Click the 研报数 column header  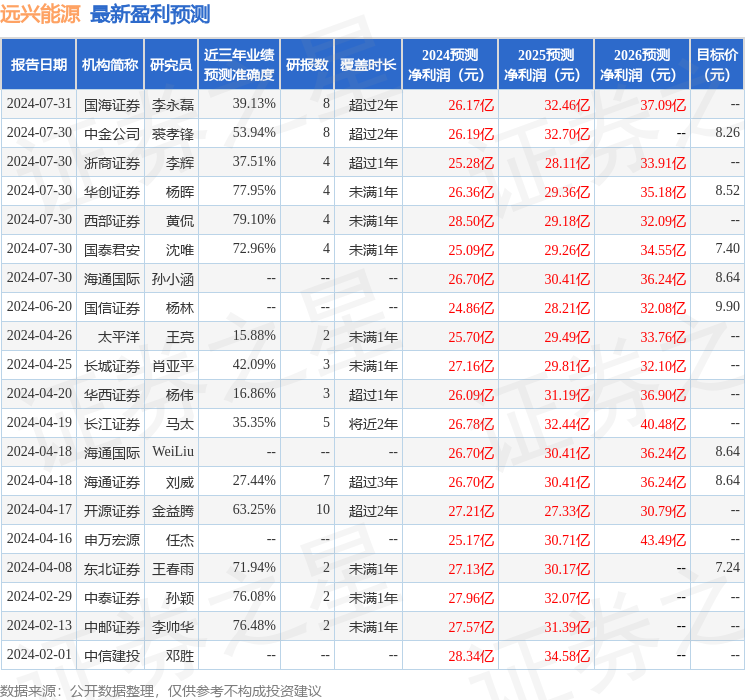pos(307,64)
